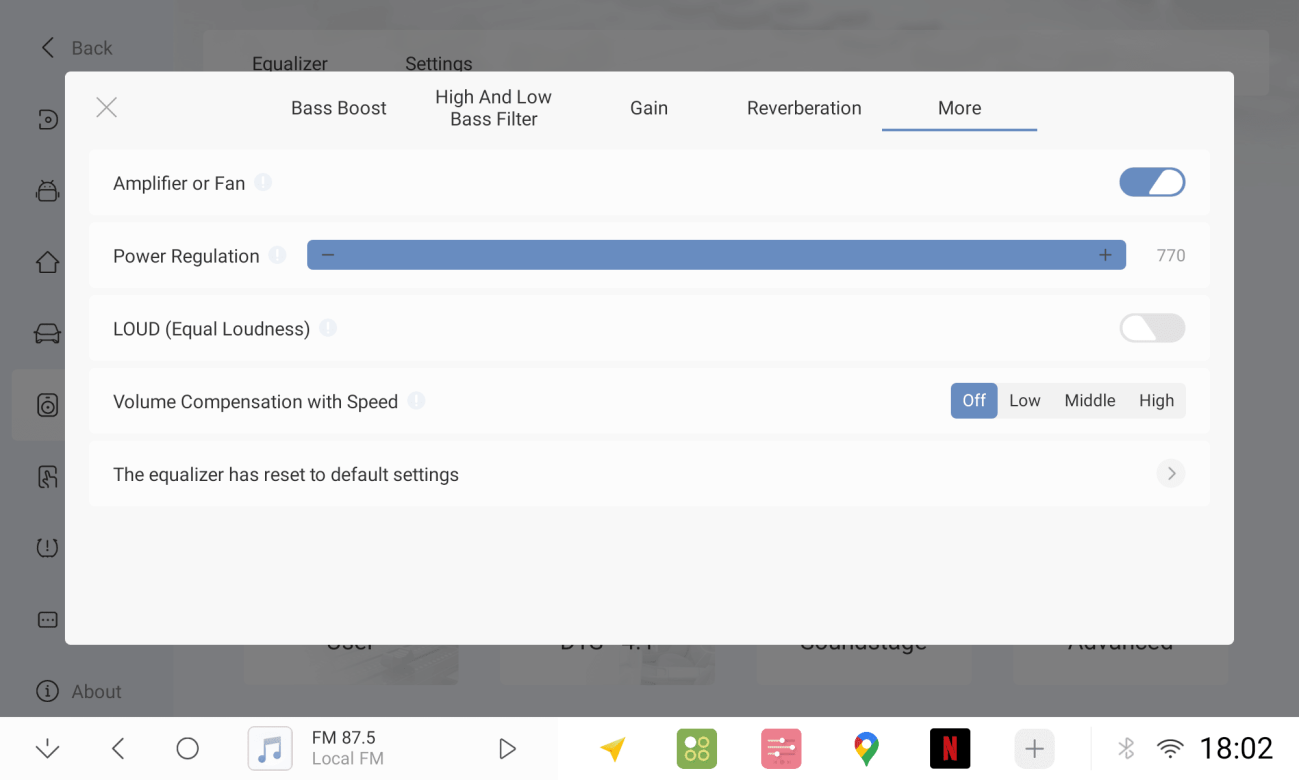
Task: Open Netflix app from the bottom dock
Action: pyautogui.click(x=950, y=748)
